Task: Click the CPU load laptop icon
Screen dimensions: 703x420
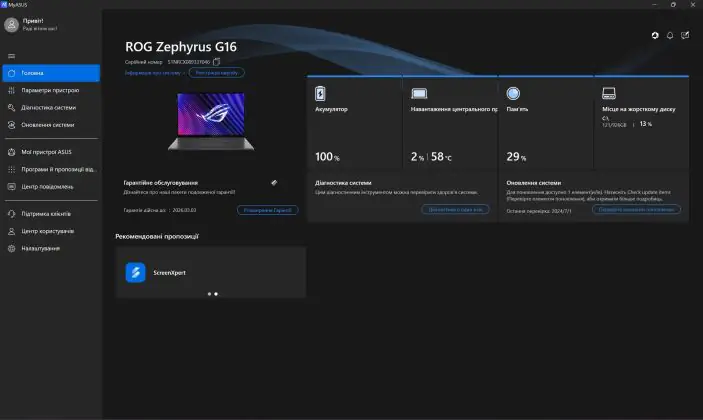Action: [419, 93]
